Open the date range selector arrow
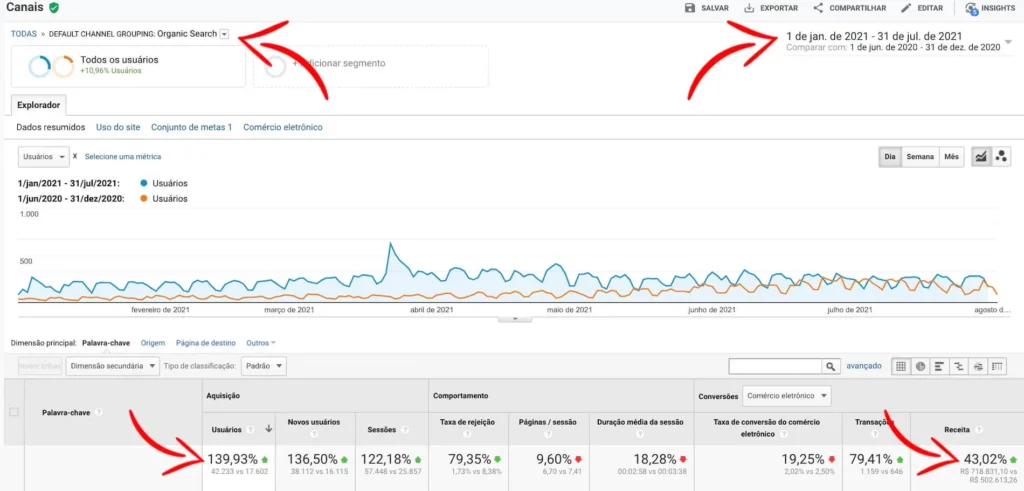Viewport: 1024px width, 491px height. tap(1008, 42)
